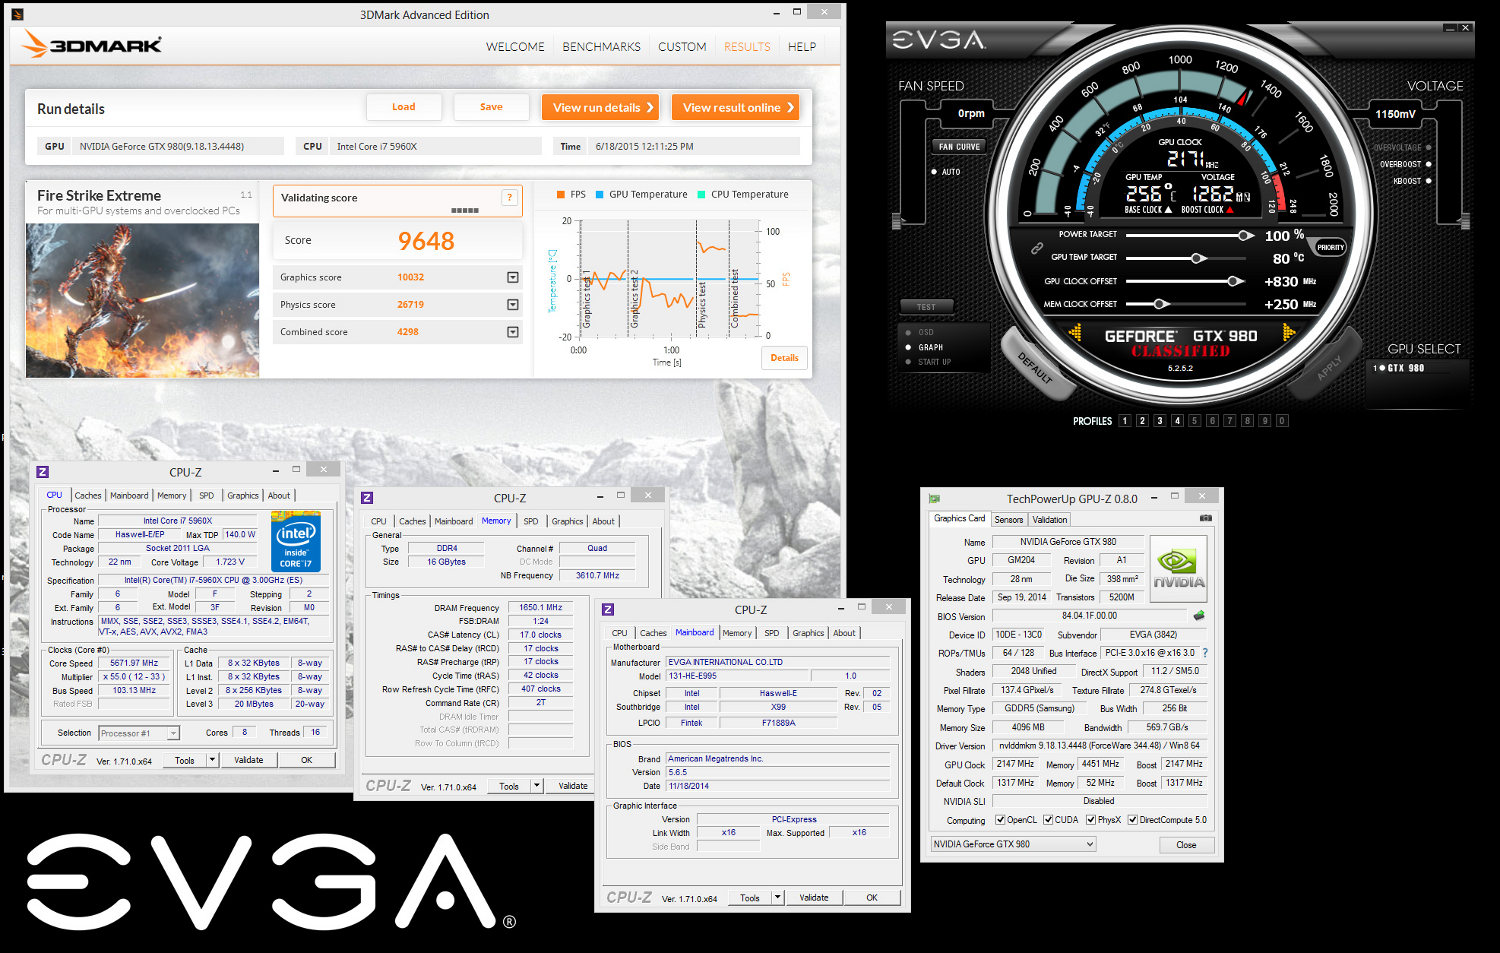Select EVGA profile number 4
This screenshot has width=1500, height=953.
pos(1177,421)
